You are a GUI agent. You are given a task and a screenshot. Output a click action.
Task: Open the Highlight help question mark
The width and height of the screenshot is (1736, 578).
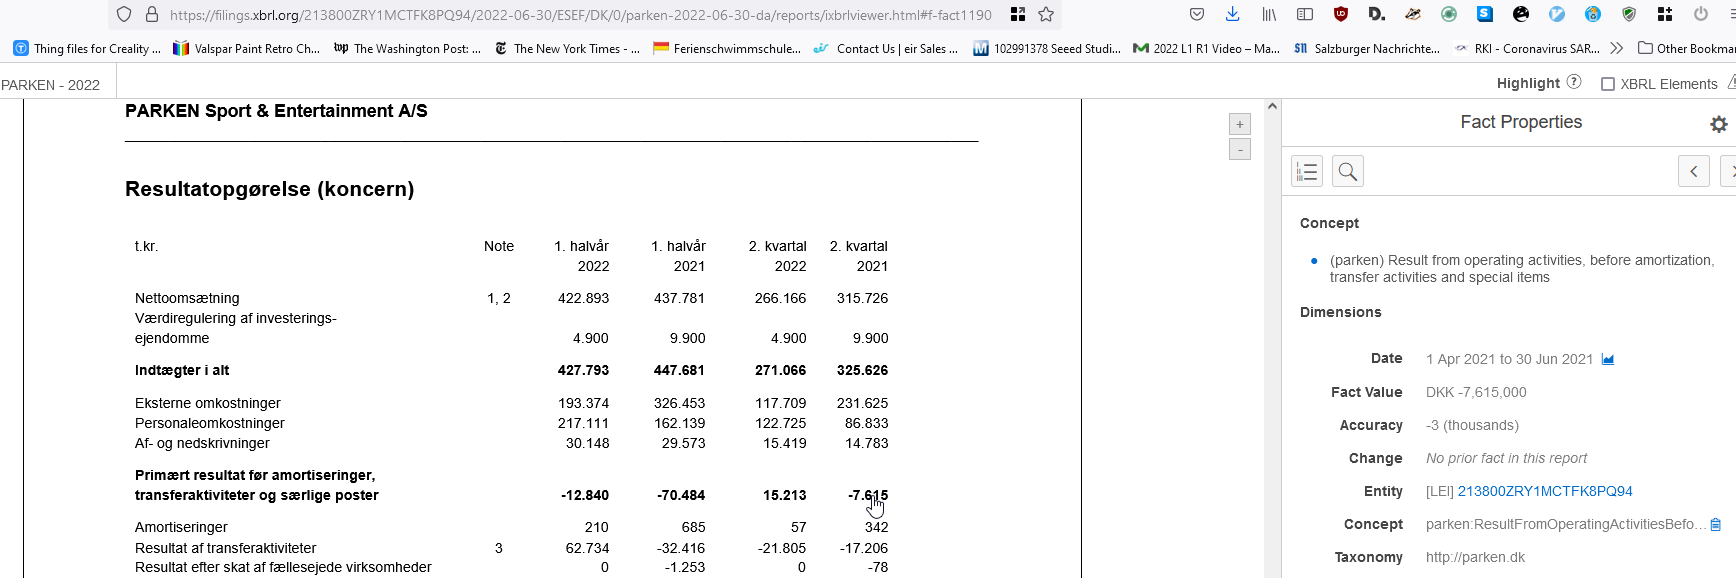coord(1574,82)
